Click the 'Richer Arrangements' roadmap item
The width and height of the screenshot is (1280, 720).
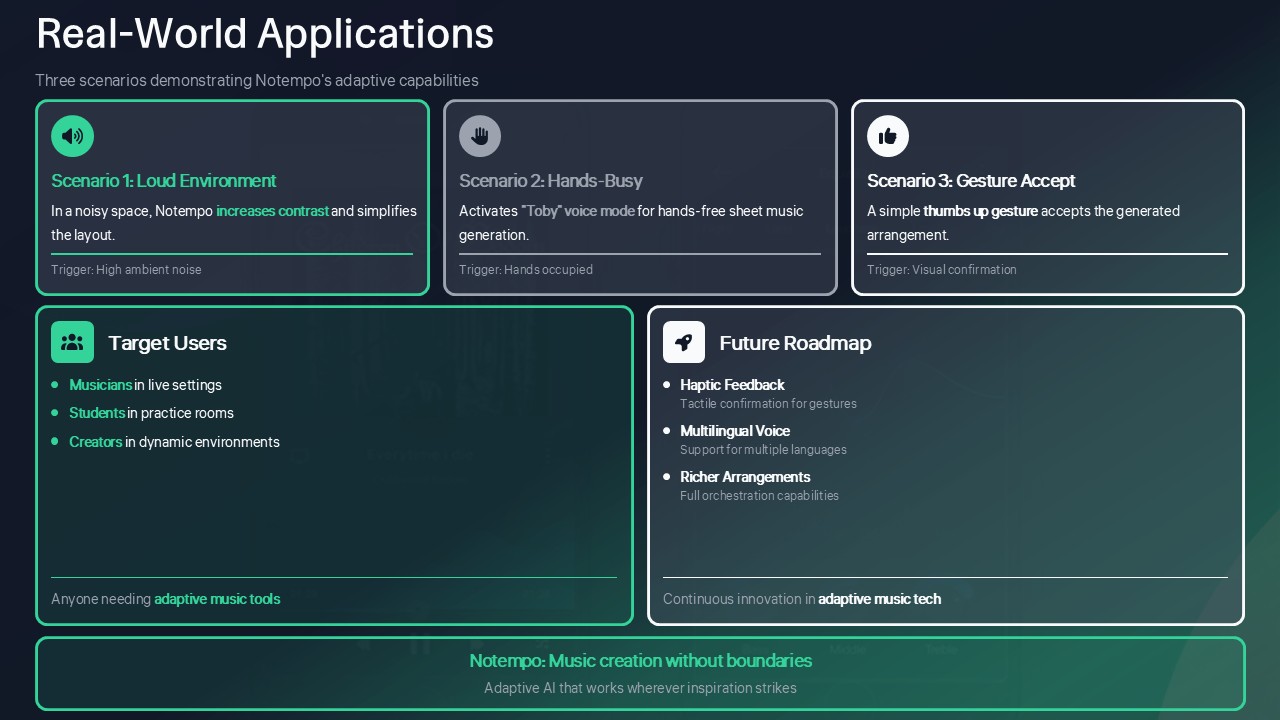(x=745, y=477)
